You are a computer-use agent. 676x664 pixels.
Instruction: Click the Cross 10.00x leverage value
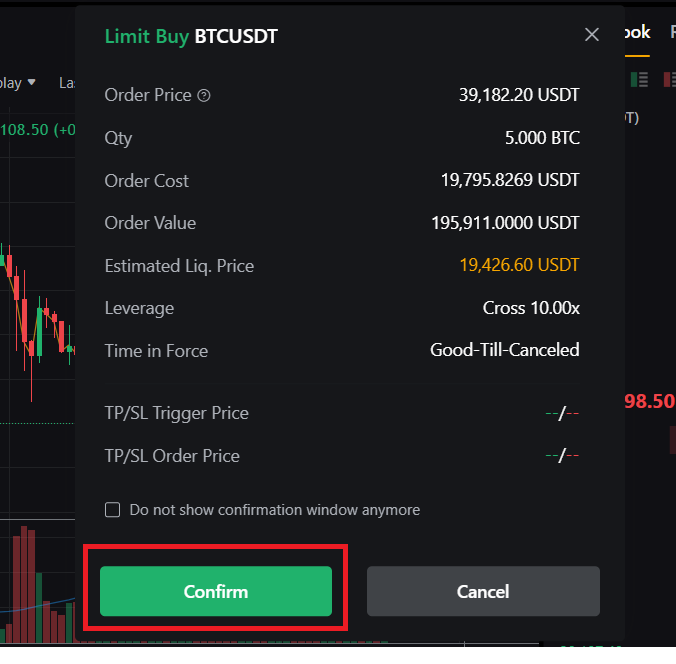(x=531, y=308)
